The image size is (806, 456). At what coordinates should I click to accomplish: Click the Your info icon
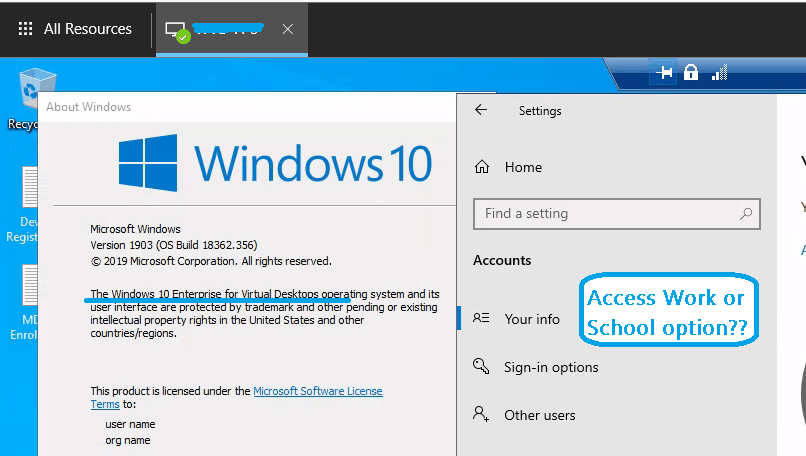(481, 318)
